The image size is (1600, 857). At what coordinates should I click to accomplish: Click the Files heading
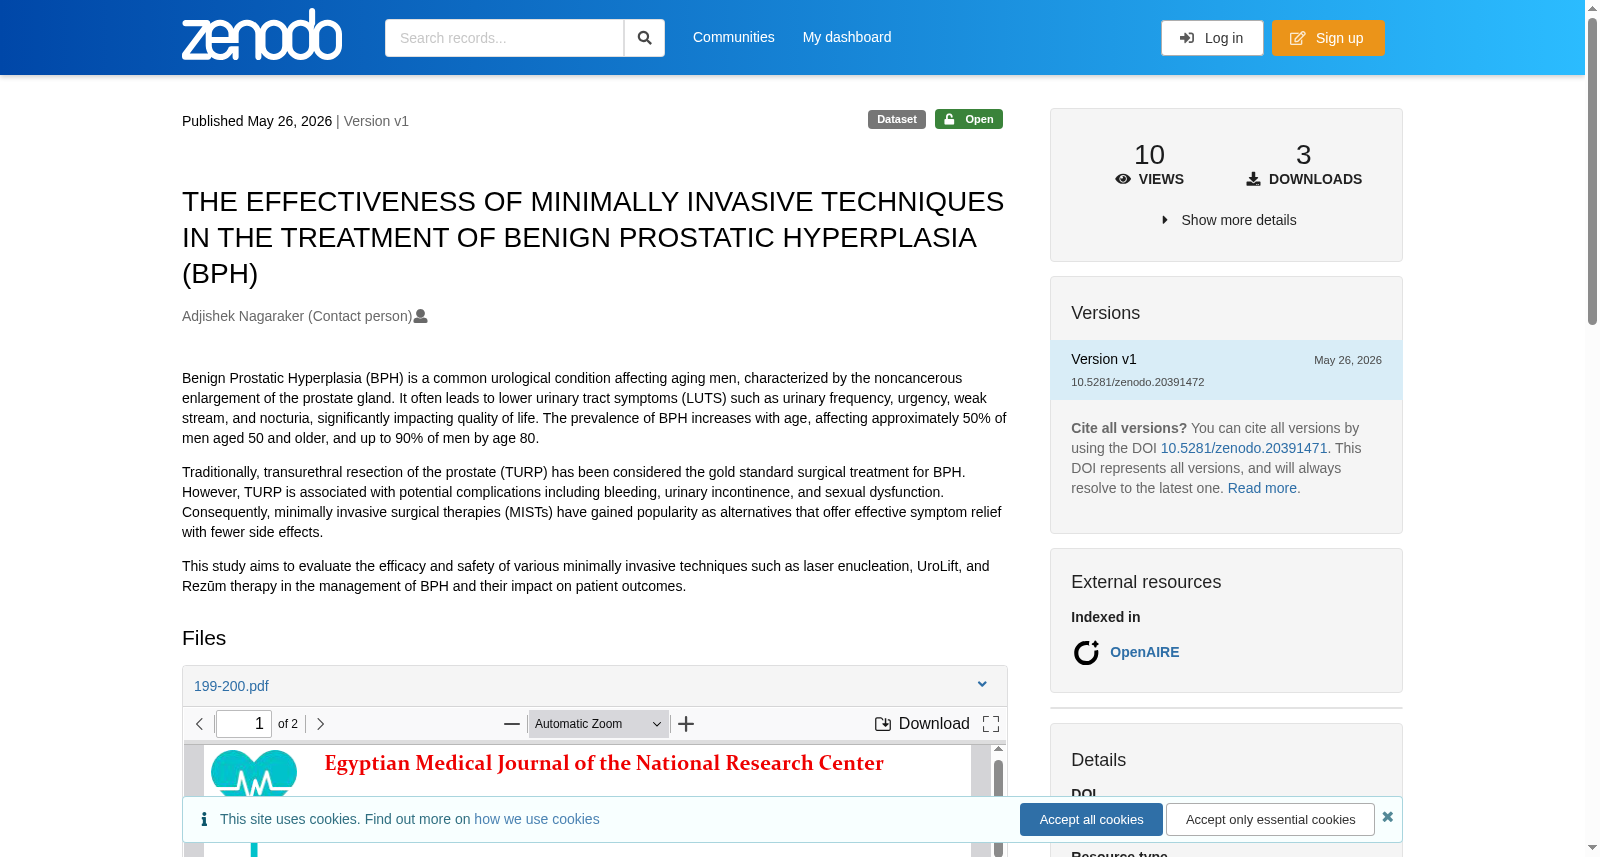coord(204,638)
